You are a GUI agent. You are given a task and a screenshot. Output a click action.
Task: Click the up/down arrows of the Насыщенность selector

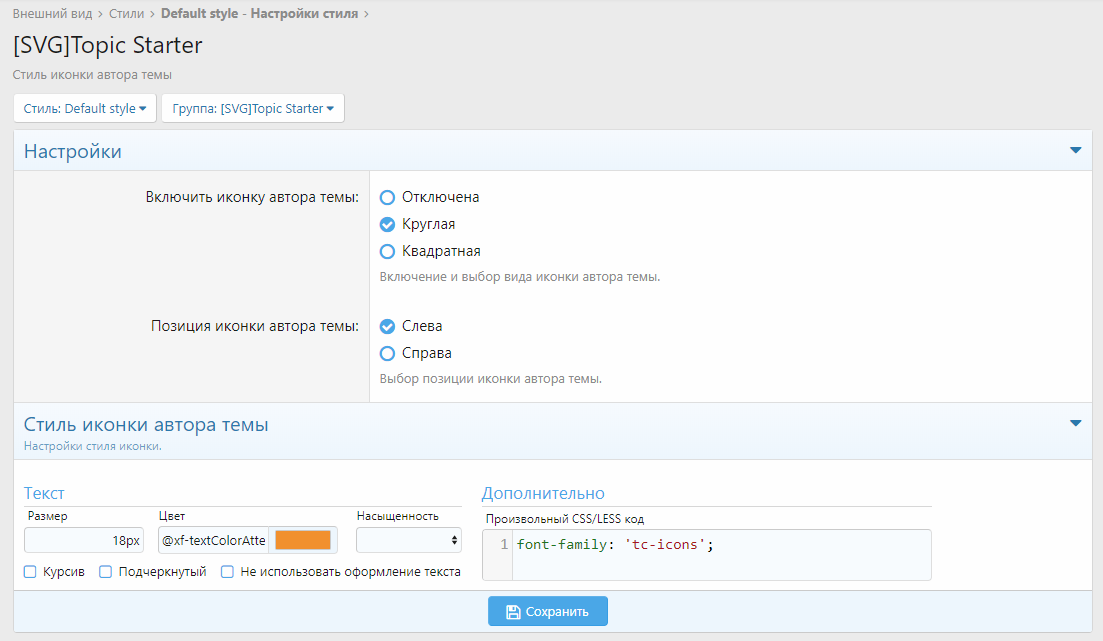tap(455, 539)
